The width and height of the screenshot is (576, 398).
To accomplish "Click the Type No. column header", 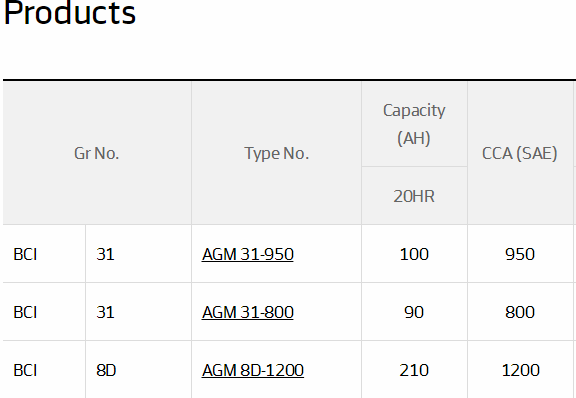I will coord(276,153).
